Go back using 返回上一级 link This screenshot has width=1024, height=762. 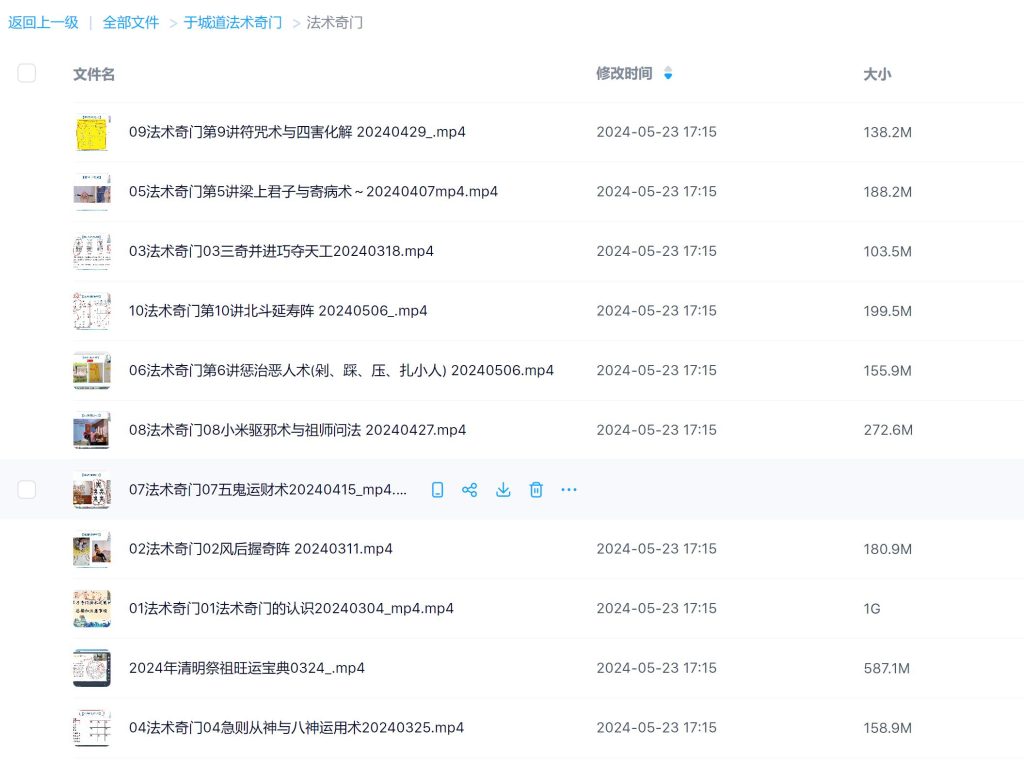[43, 22]
